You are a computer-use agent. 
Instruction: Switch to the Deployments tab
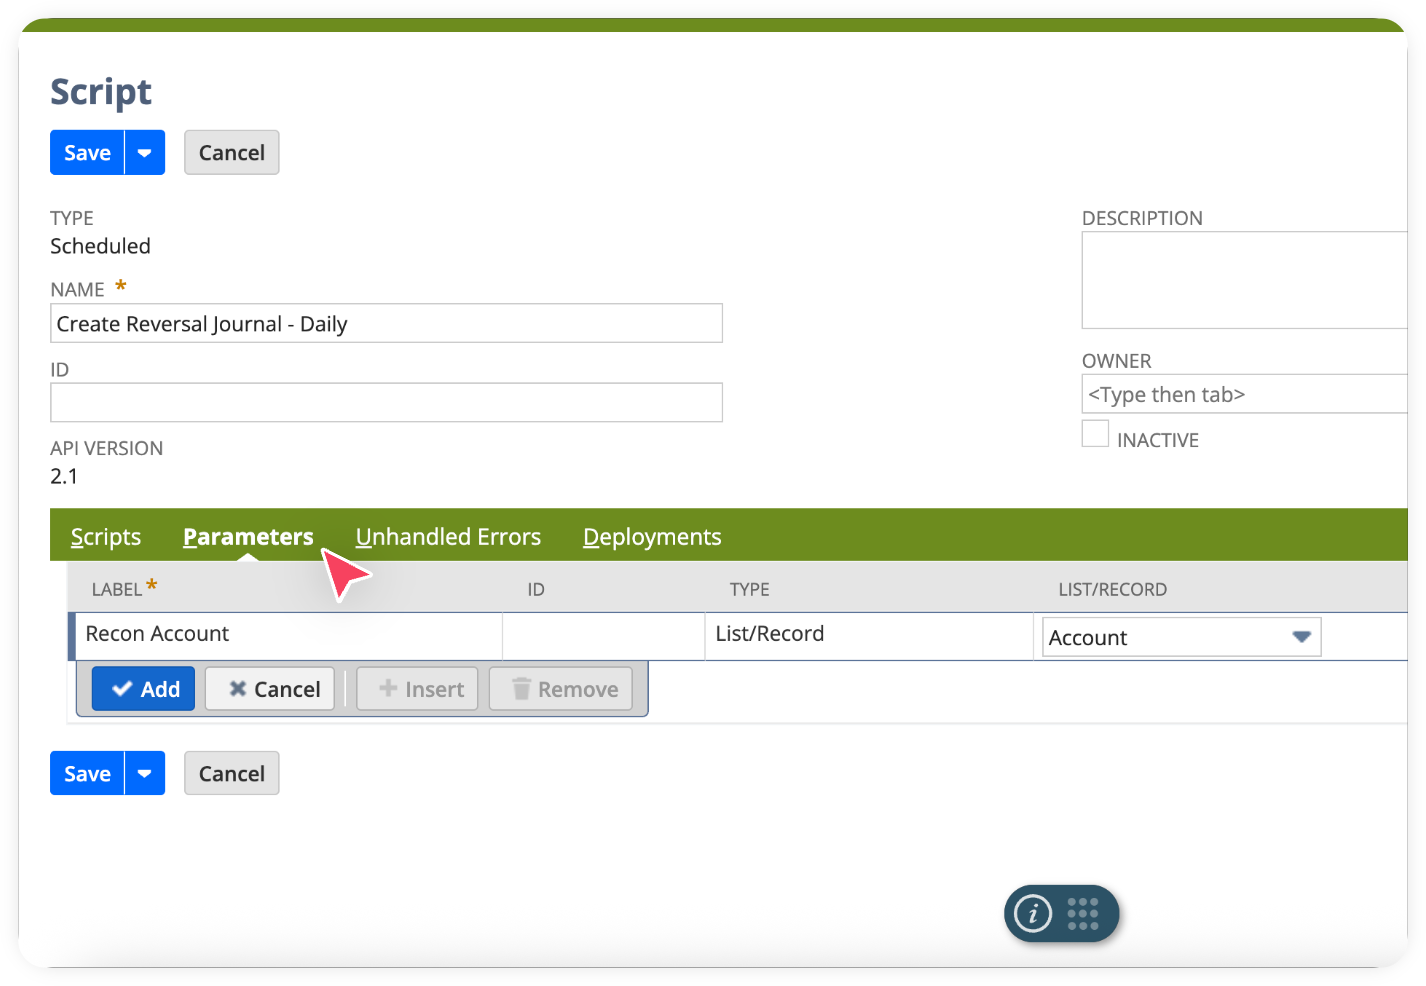651,536
